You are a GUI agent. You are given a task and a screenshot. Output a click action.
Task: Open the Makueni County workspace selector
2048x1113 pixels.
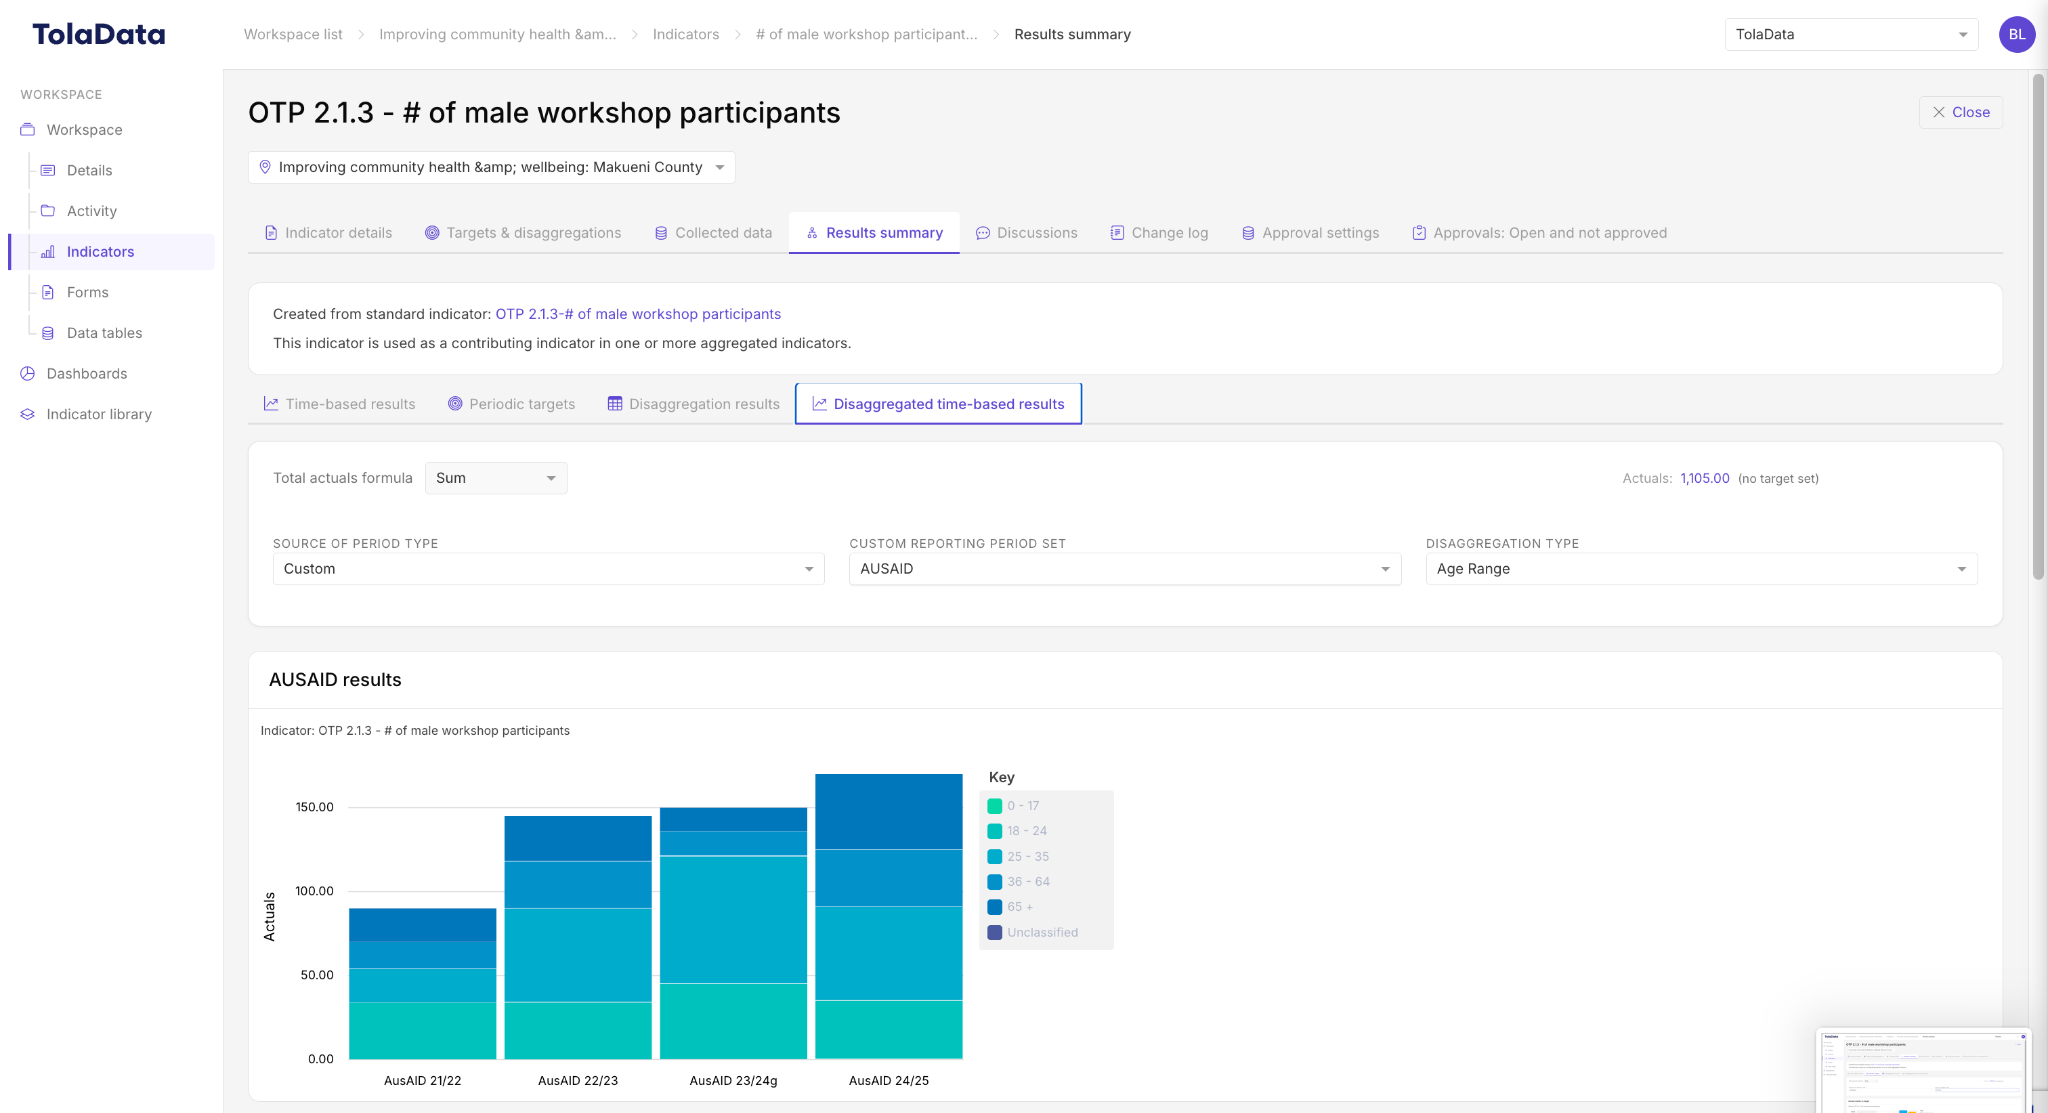(x=491, y=167)
